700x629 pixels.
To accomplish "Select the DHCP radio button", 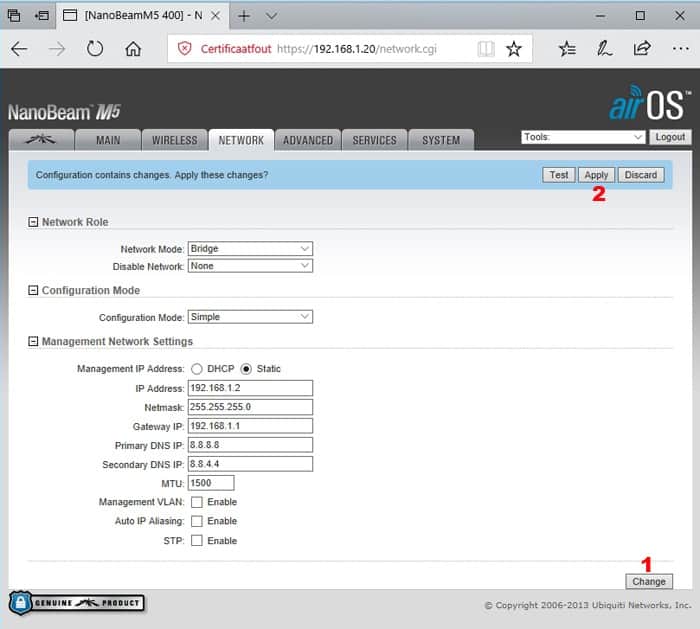I will coord(196,369).
